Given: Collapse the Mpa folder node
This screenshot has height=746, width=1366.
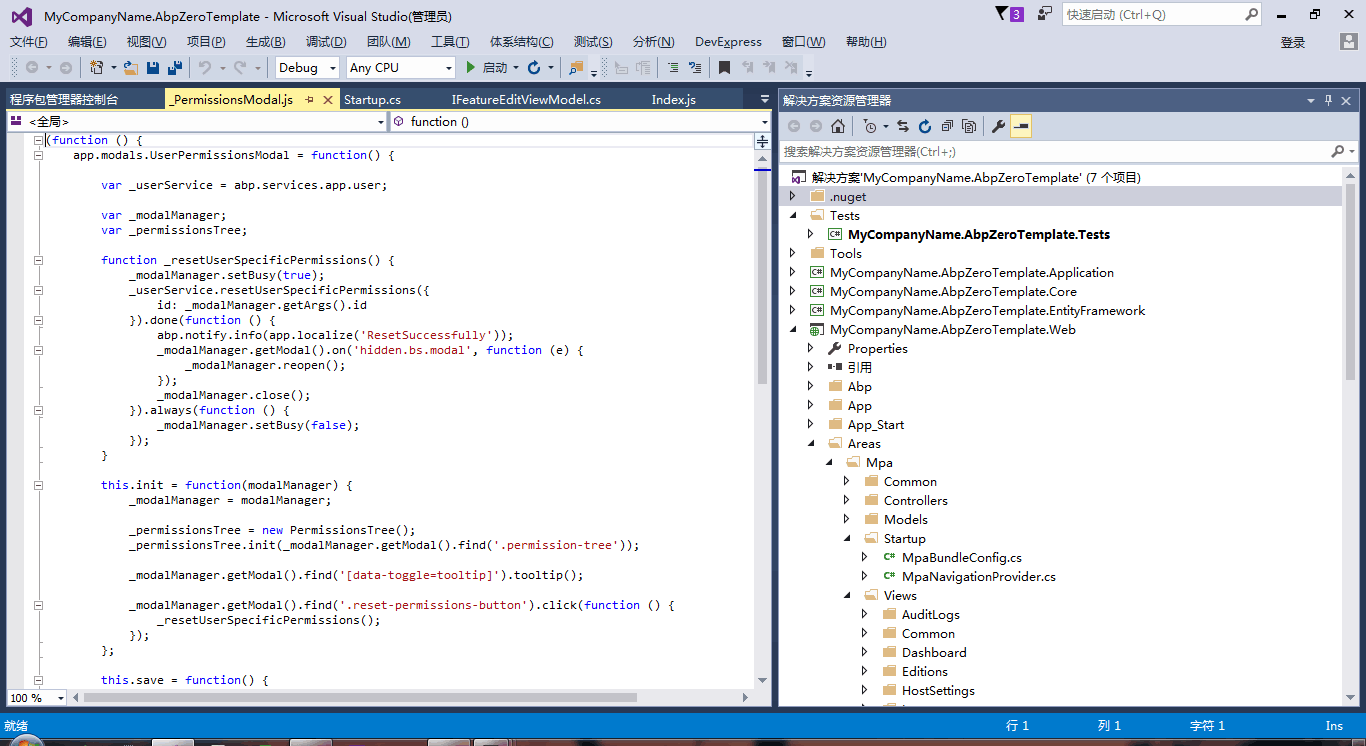Looking at the screenshot, I should (x=829, y=463).
